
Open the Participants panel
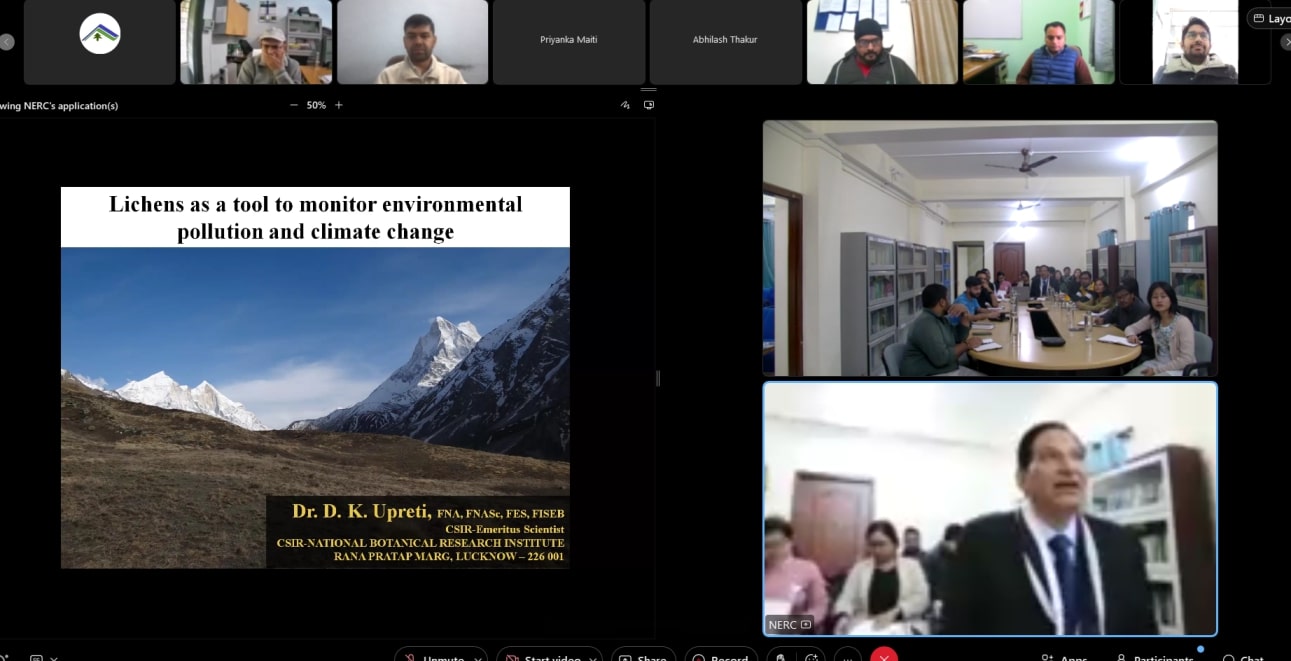1157,657
